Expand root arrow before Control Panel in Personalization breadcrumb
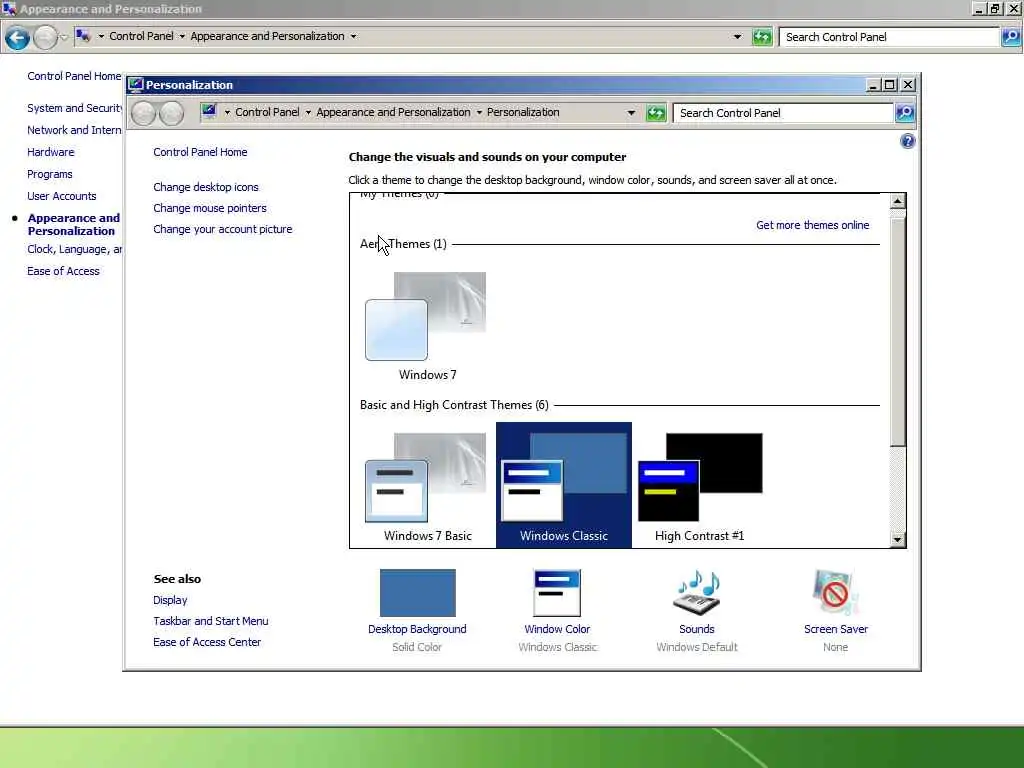Image resolution: width=1024 pixels, height=768 pixels. 227,112
